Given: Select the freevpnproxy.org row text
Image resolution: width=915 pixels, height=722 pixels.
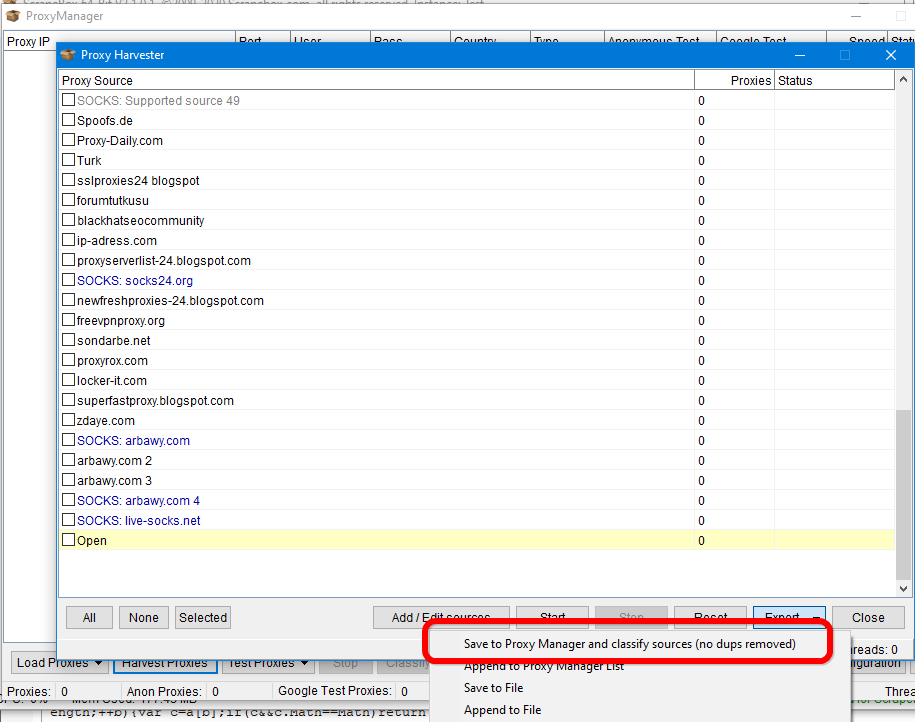Looking at the screenshot, I should pos(121,320).
